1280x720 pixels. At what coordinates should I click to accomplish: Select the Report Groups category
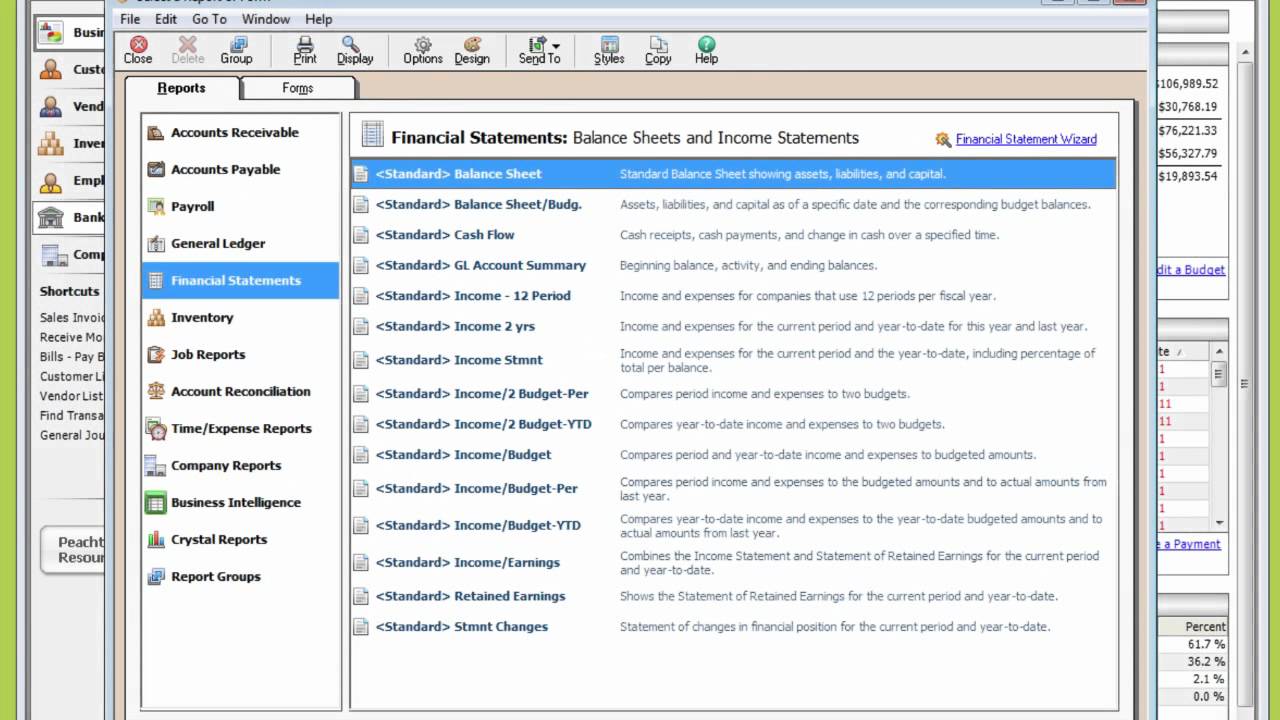pos(240,576)
